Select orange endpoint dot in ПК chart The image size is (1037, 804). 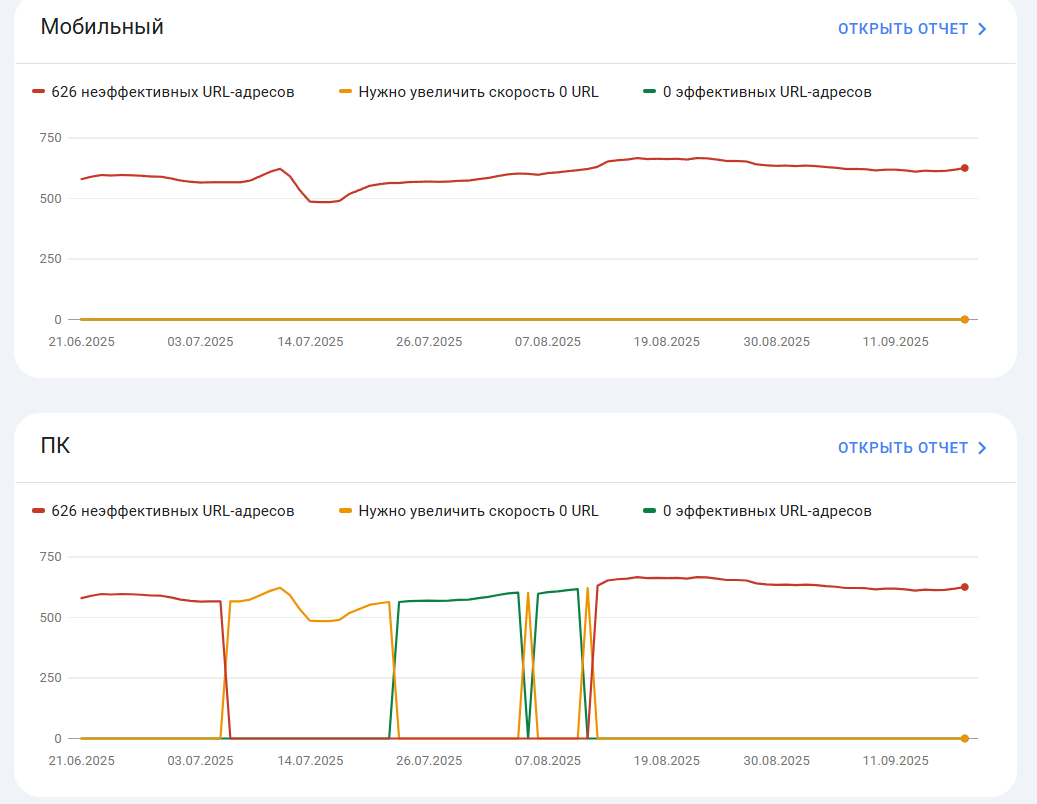click(x=965, y=739)
